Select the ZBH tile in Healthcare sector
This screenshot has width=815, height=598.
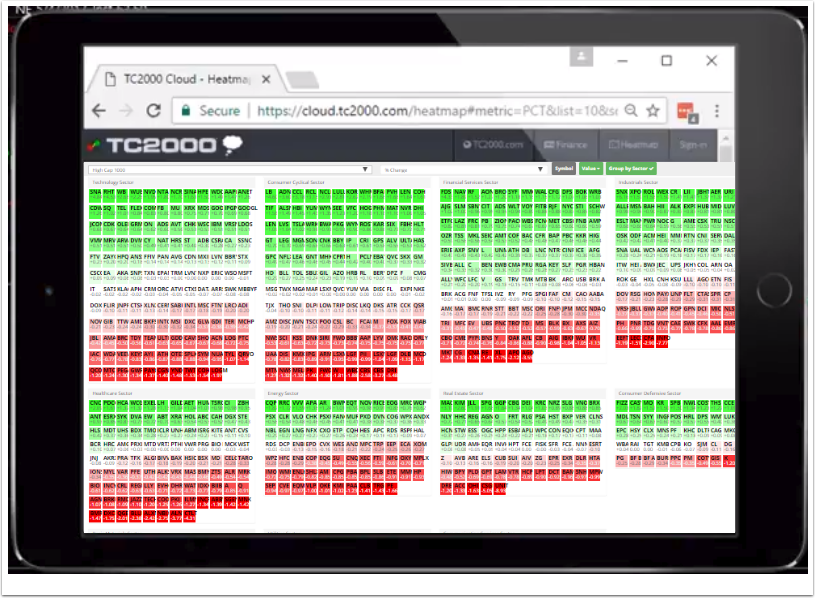243,405
